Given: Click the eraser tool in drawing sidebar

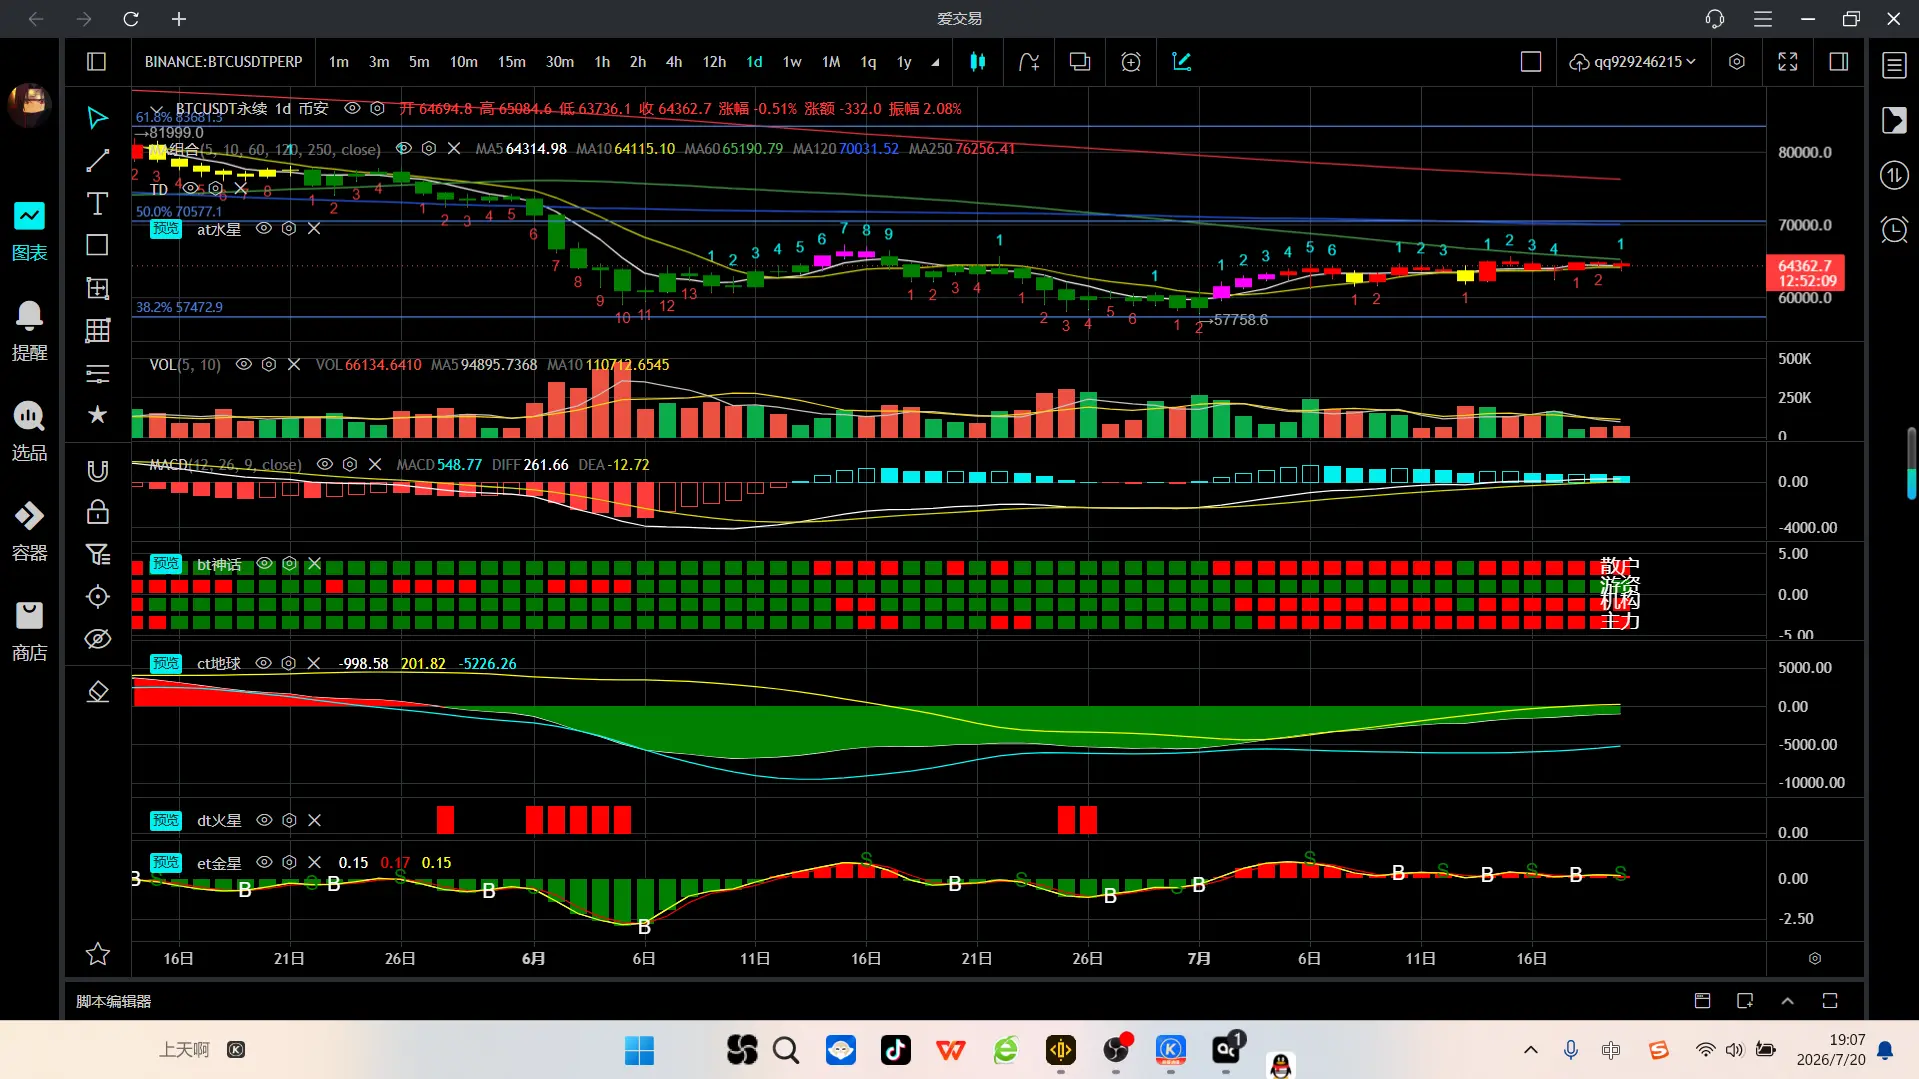Looking at the screenshot, I should 97,692.
